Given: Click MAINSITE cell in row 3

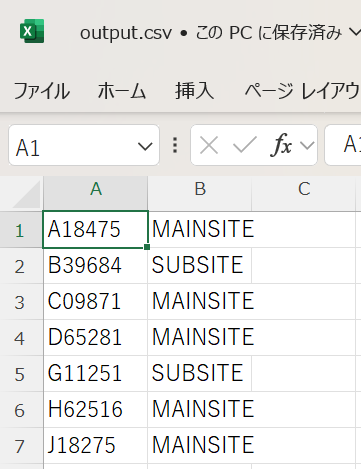Looking at the screenshot, I should (x=200, y=302).
